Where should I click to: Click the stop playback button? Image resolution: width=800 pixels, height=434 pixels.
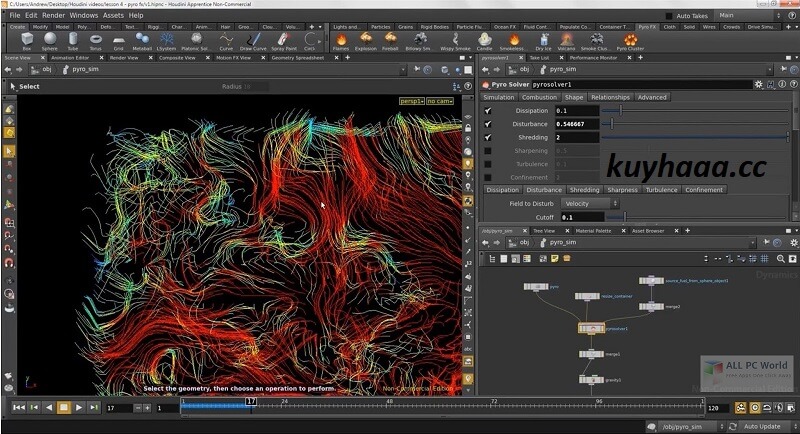click(64, 407)
